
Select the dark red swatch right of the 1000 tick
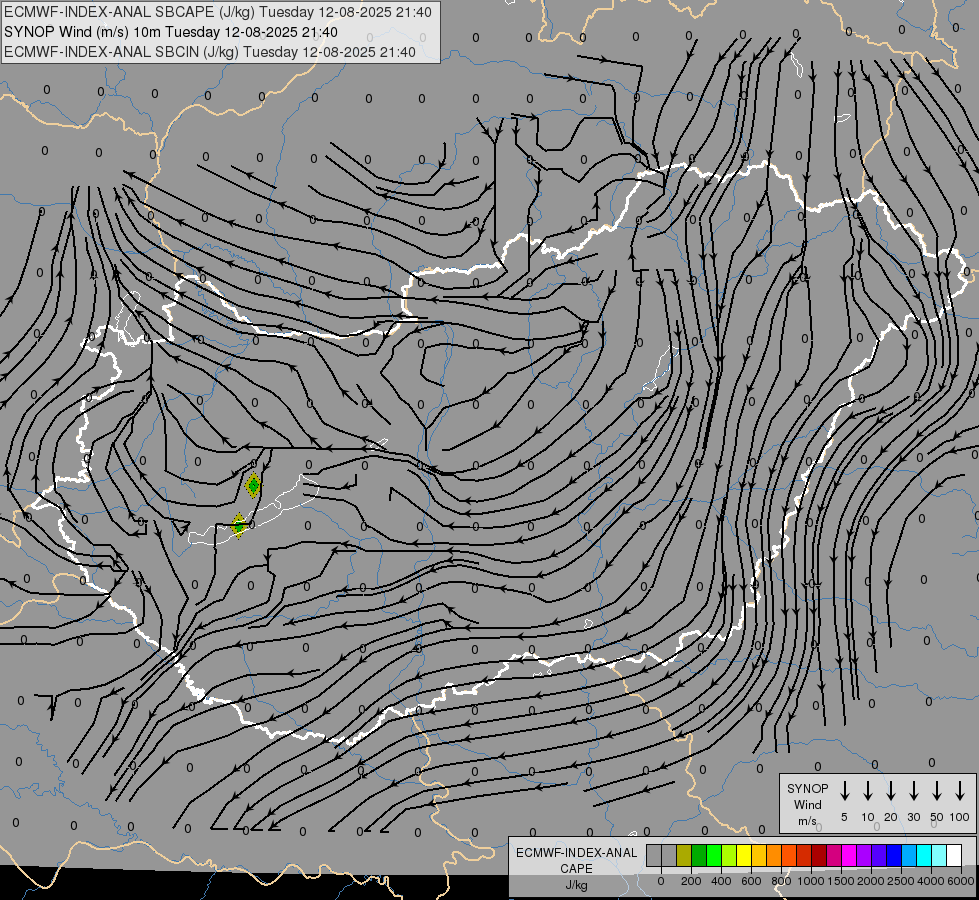click(820, 855)
